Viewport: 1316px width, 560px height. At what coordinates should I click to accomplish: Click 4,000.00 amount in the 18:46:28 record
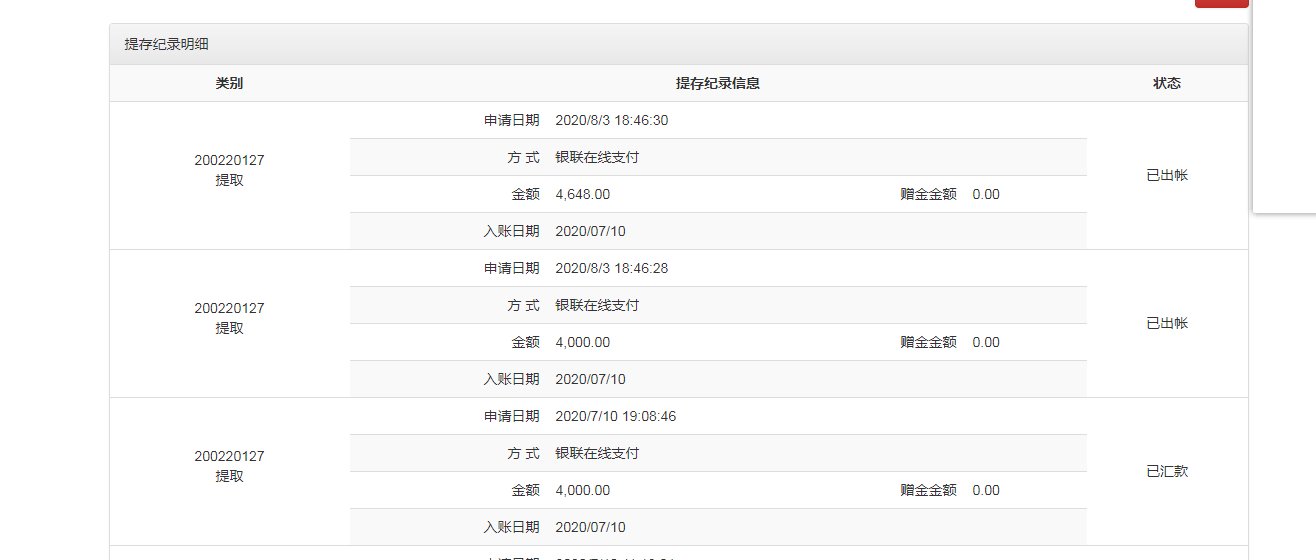pyautogui.click(x=582, y=343)
